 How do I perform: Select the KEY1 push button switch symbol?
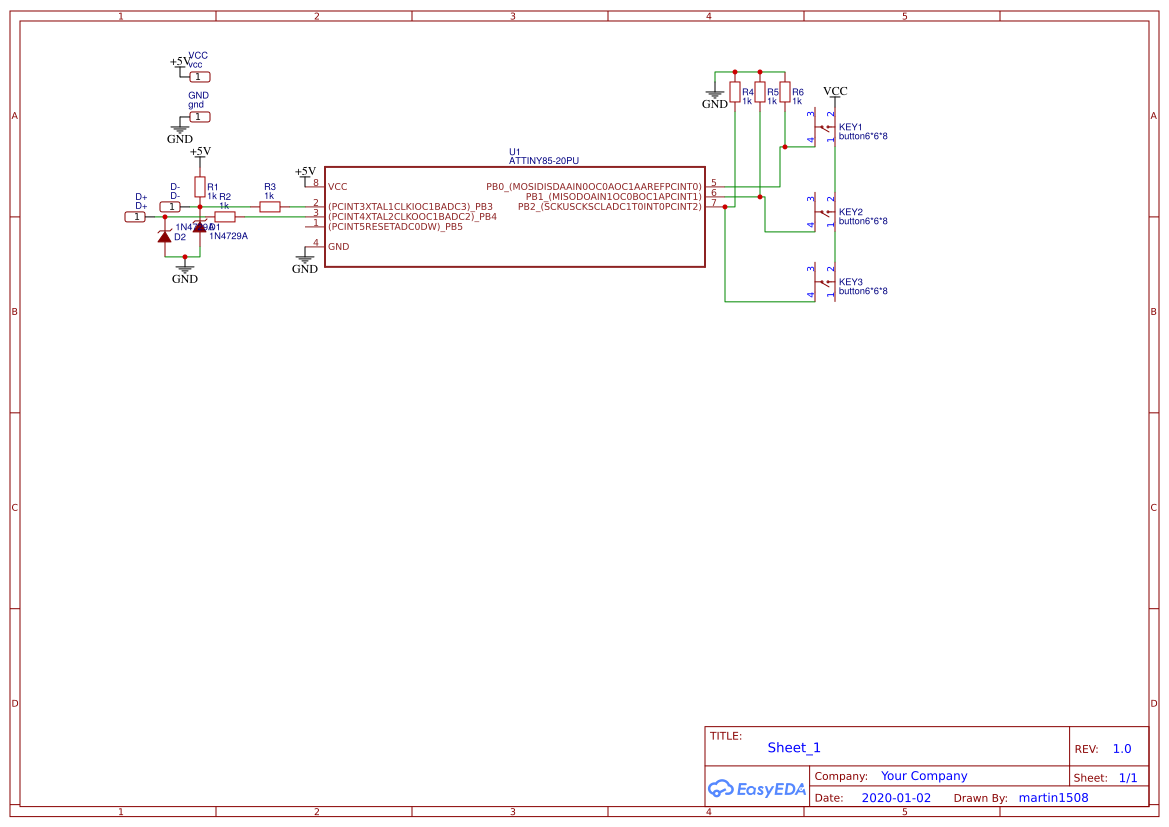click(x=824, y=128)
